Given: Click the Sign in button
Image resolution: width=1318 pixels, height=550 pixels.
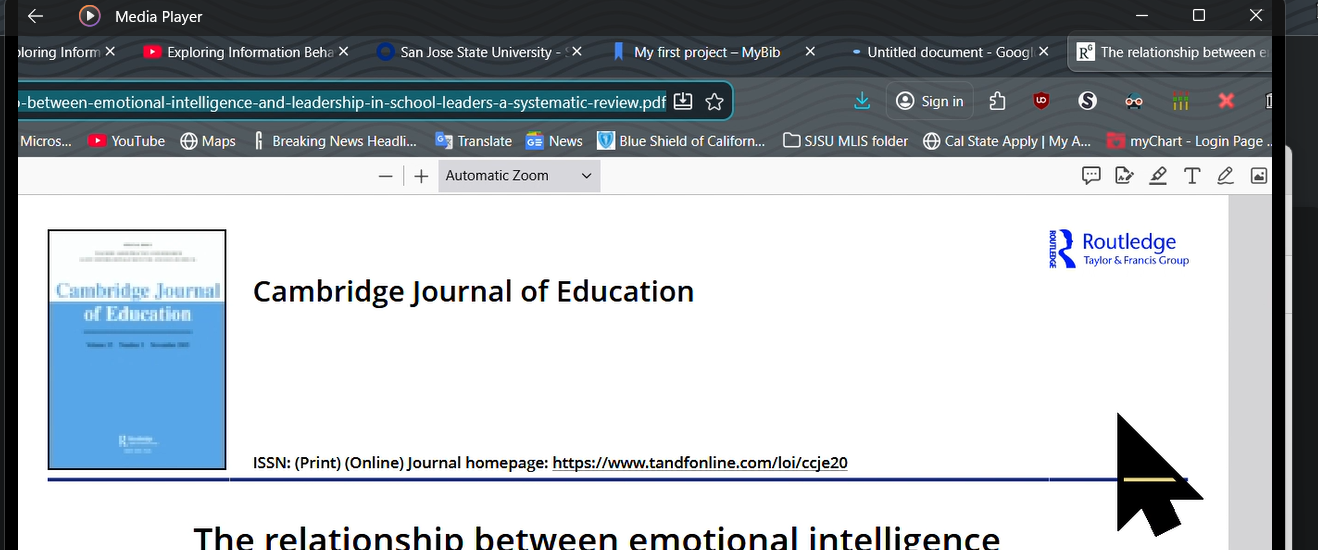Looking at the screenshot, I should point(930,101).
